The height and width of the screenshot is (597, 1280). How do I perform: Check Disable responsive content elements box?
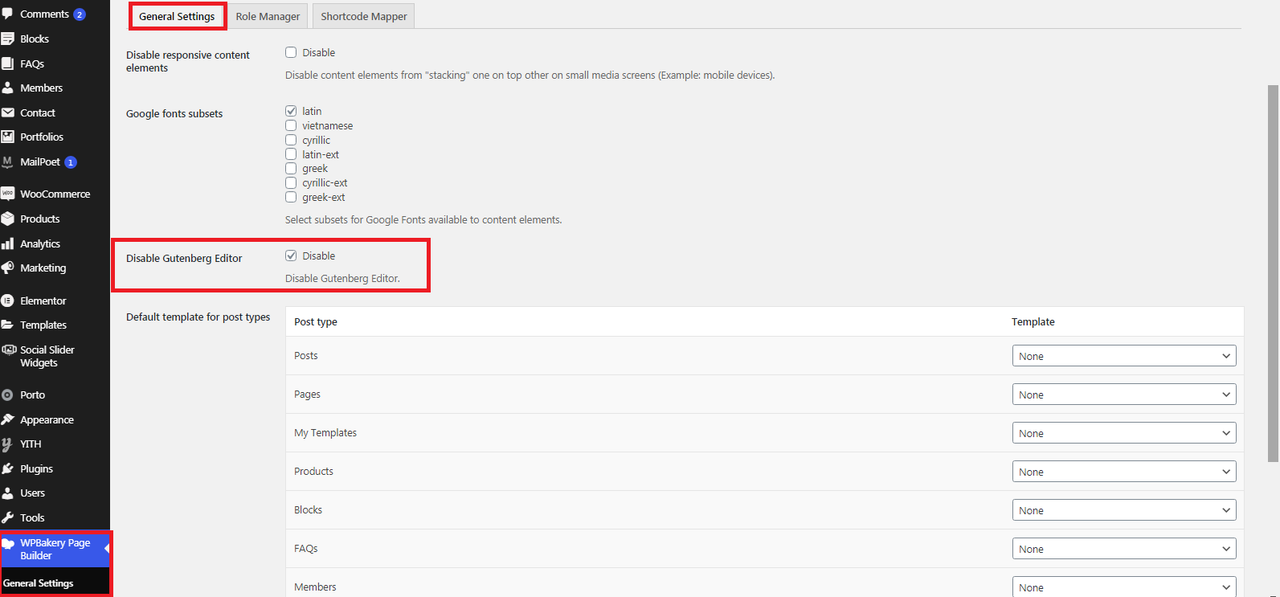tap(291, 52)
